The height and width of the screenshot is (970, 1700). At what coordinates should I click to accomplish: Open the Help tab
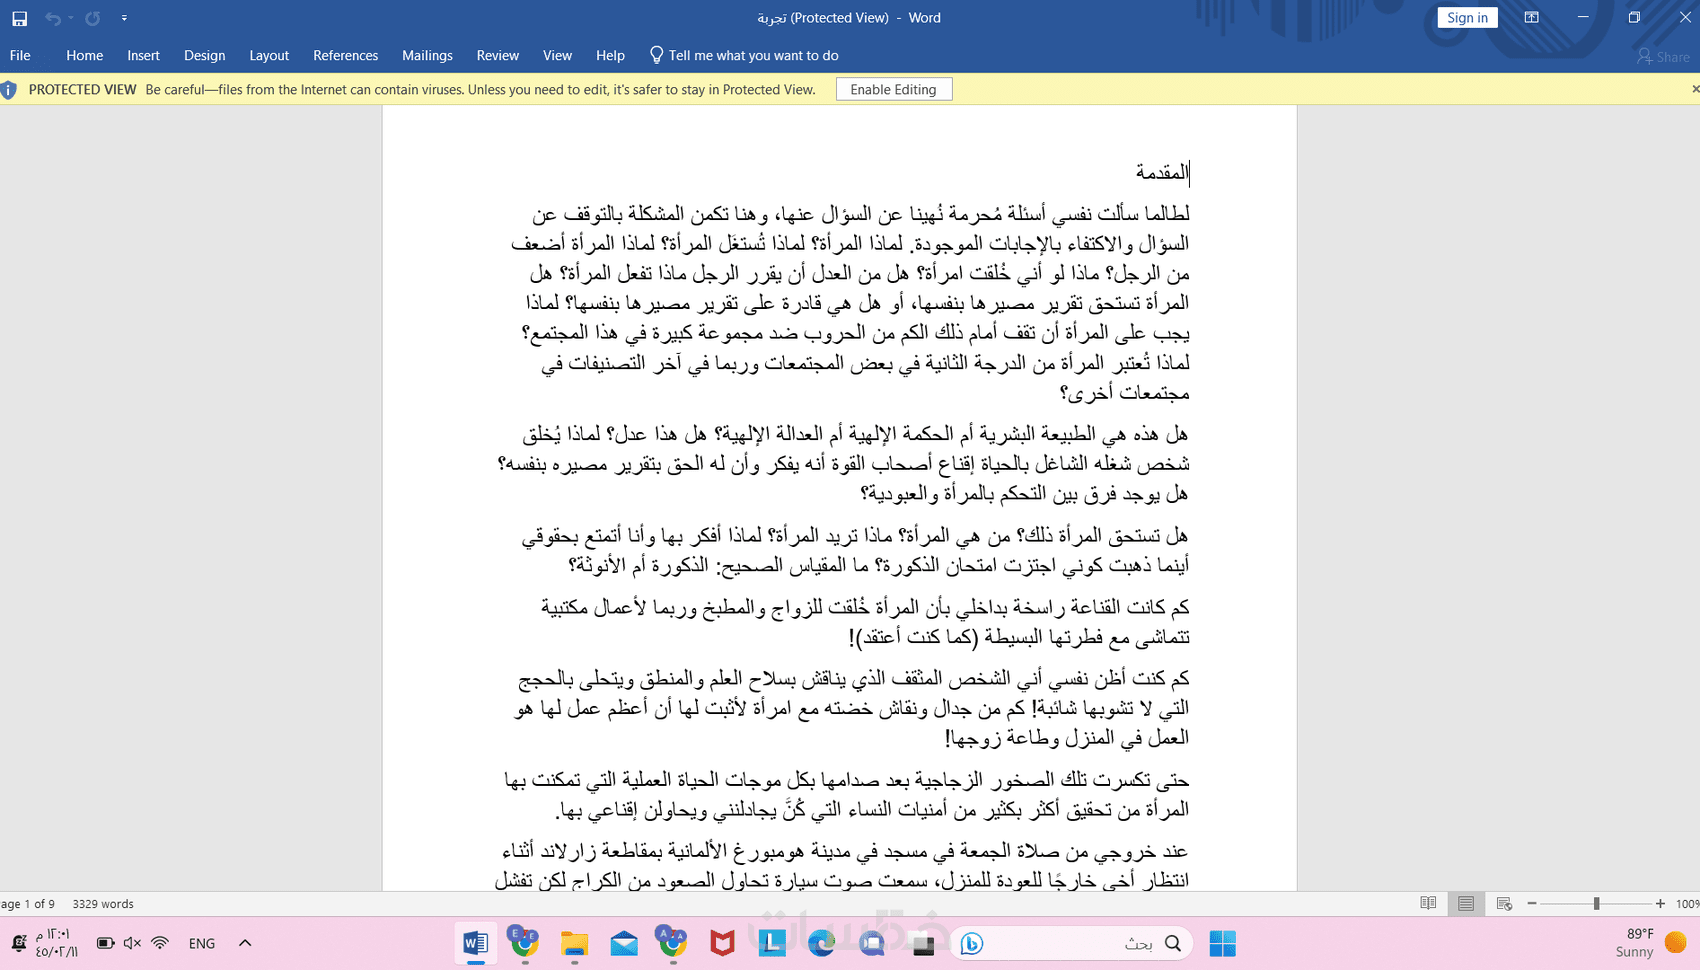610,55
